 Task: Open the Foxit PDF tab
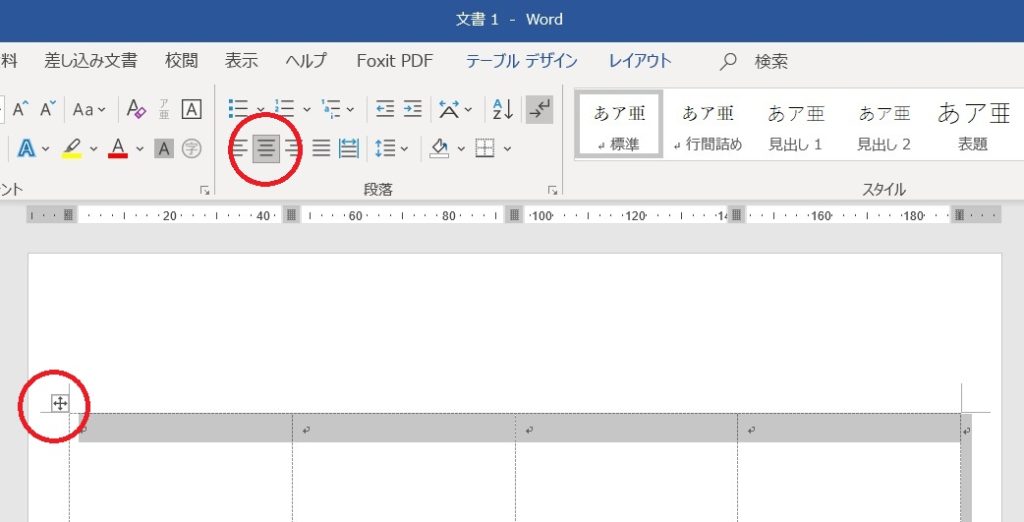[x=394, y=61]
